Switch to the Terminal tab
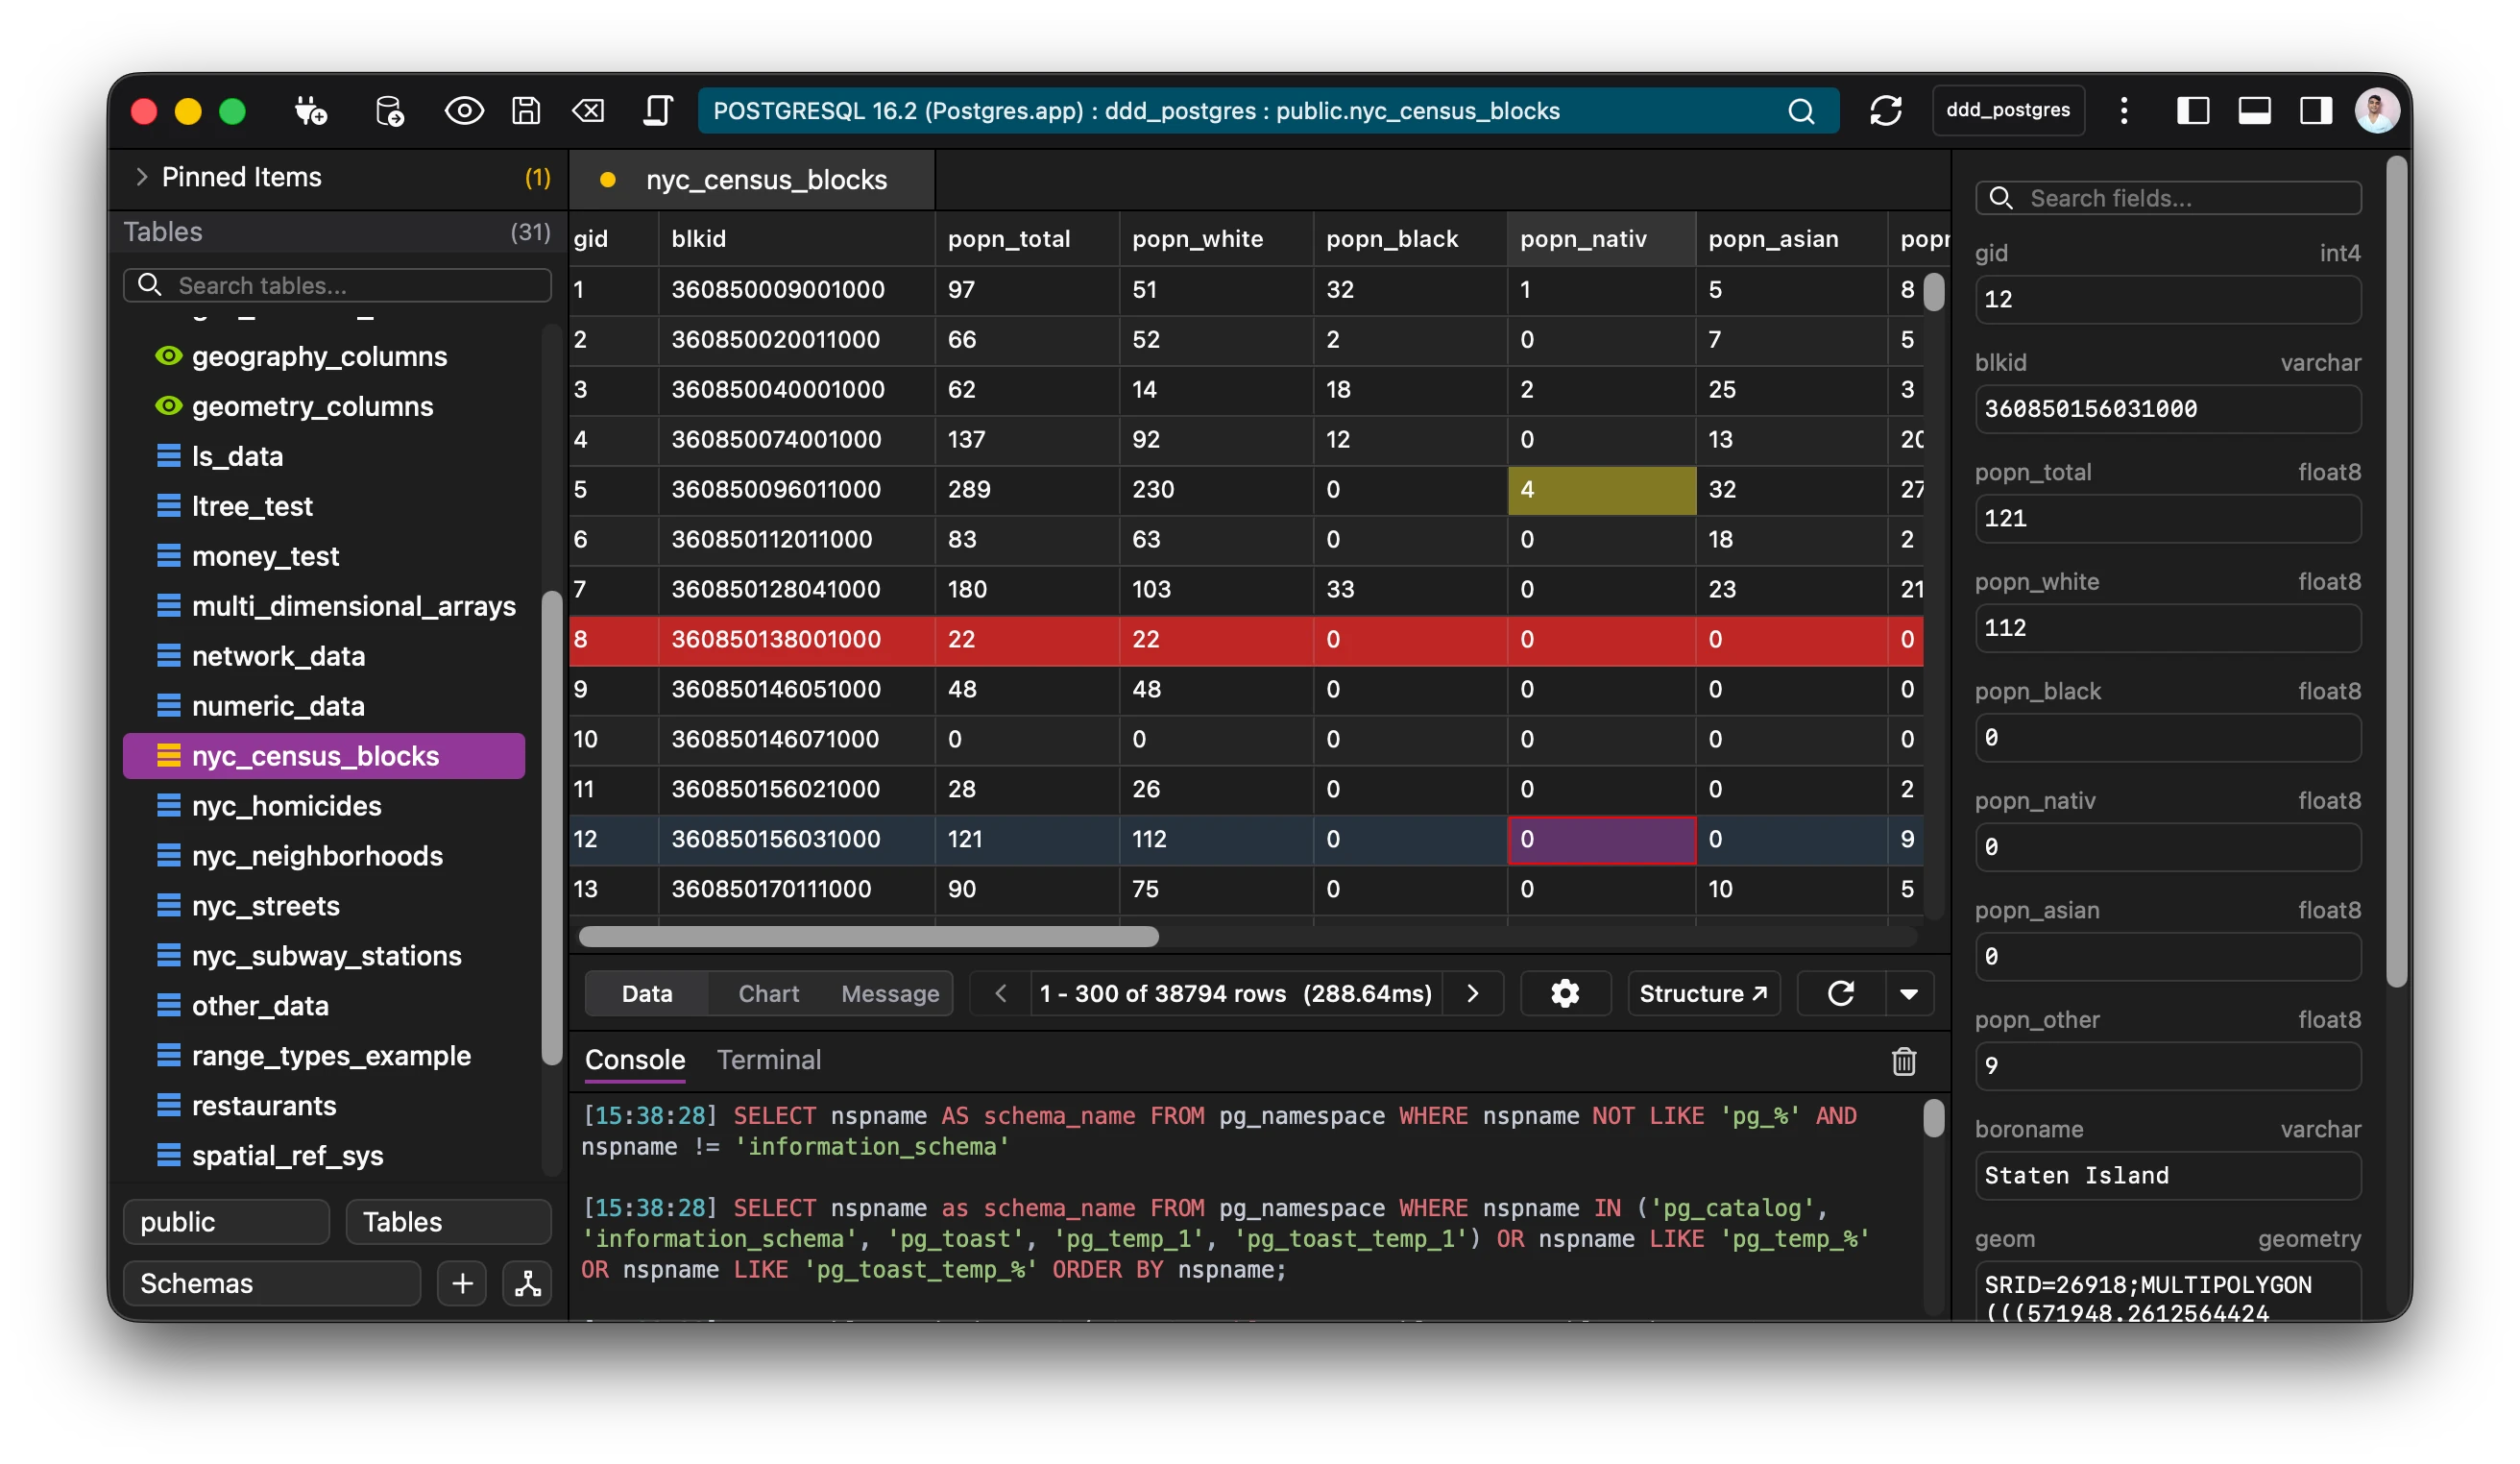Viewport: 2520px width, 1464px height. [768, 1060]
